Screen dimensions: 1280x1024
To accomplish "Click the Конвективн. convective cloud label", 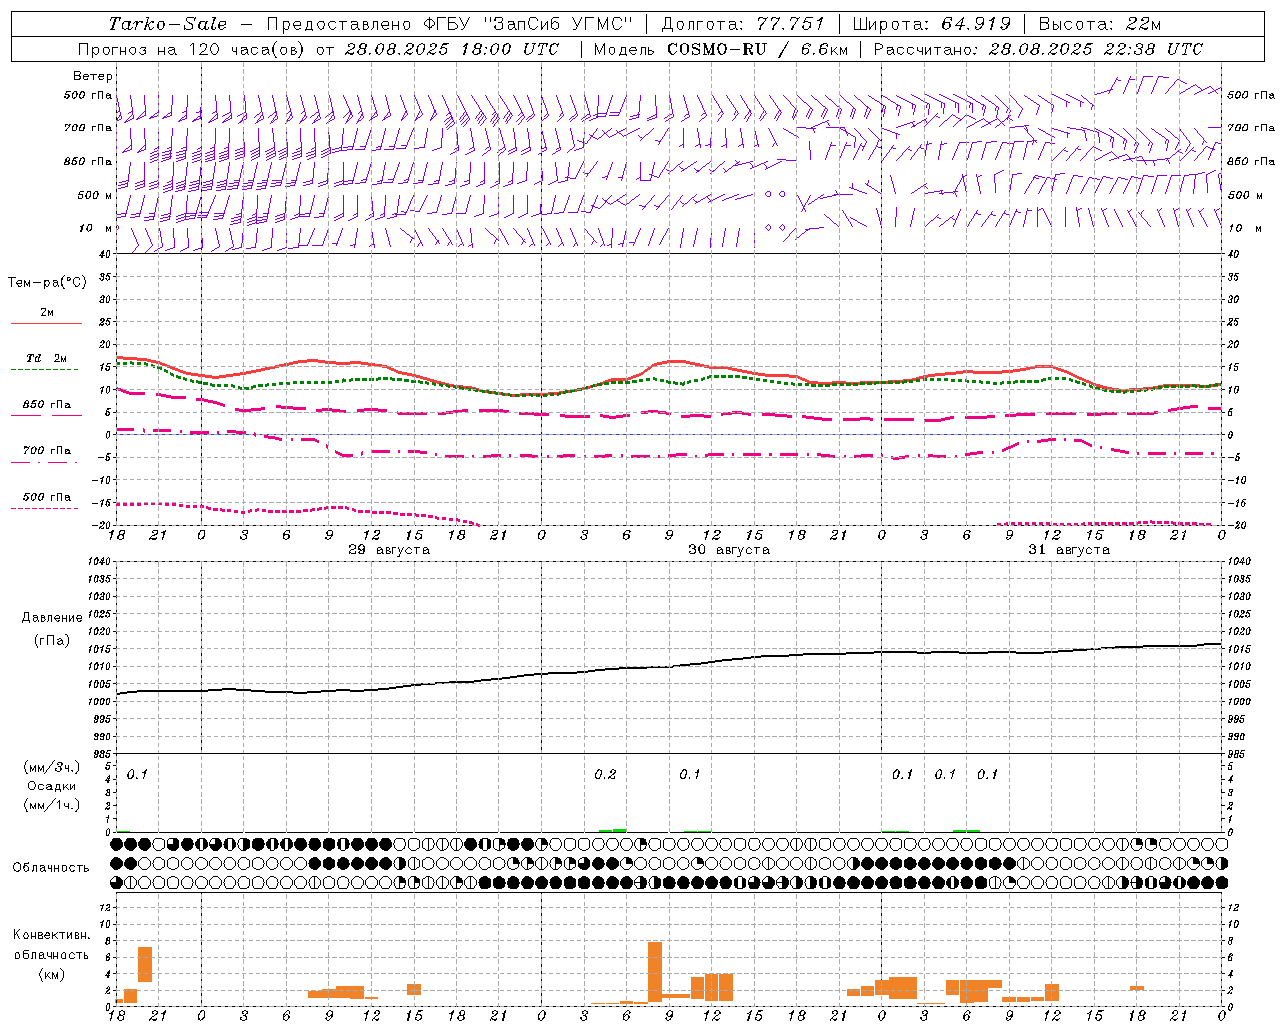I will (x=51, y=935).
